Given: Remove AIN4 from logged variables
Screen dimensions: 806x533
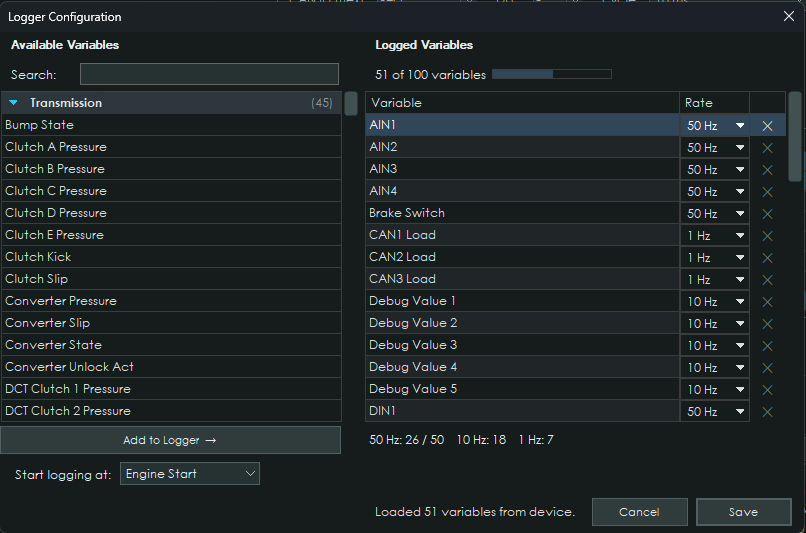Looking at the screenshot, I should click(x=767, y=192).
